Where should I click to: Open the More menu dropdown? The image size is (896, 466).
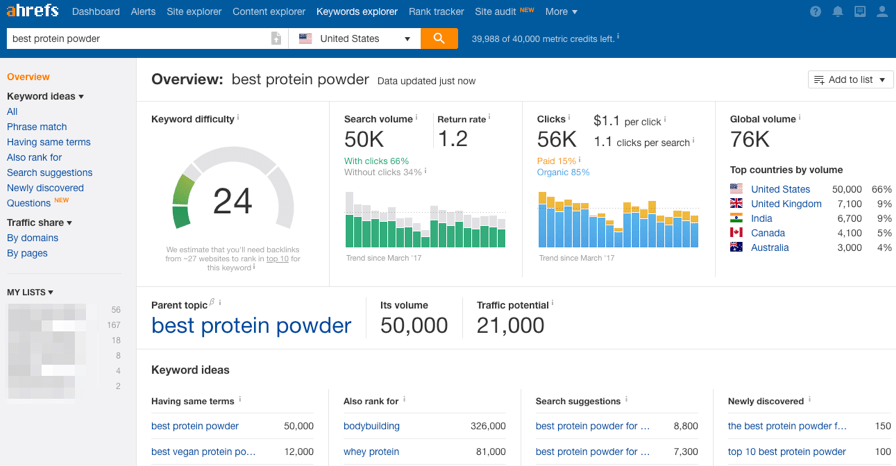tap(561, 11)
